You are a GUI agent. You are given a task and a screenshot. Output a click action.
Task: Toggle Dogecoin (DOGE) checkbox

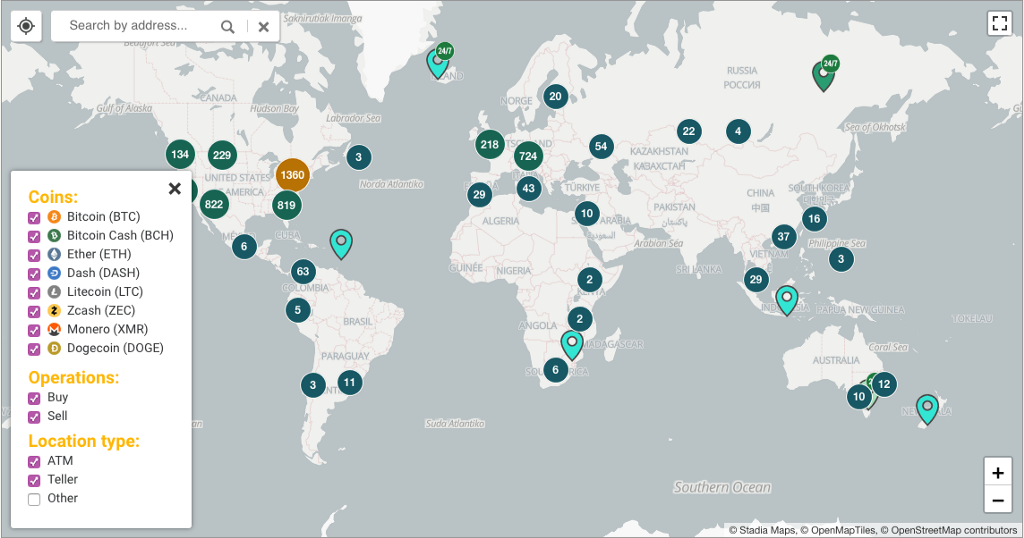click(34, 349)
